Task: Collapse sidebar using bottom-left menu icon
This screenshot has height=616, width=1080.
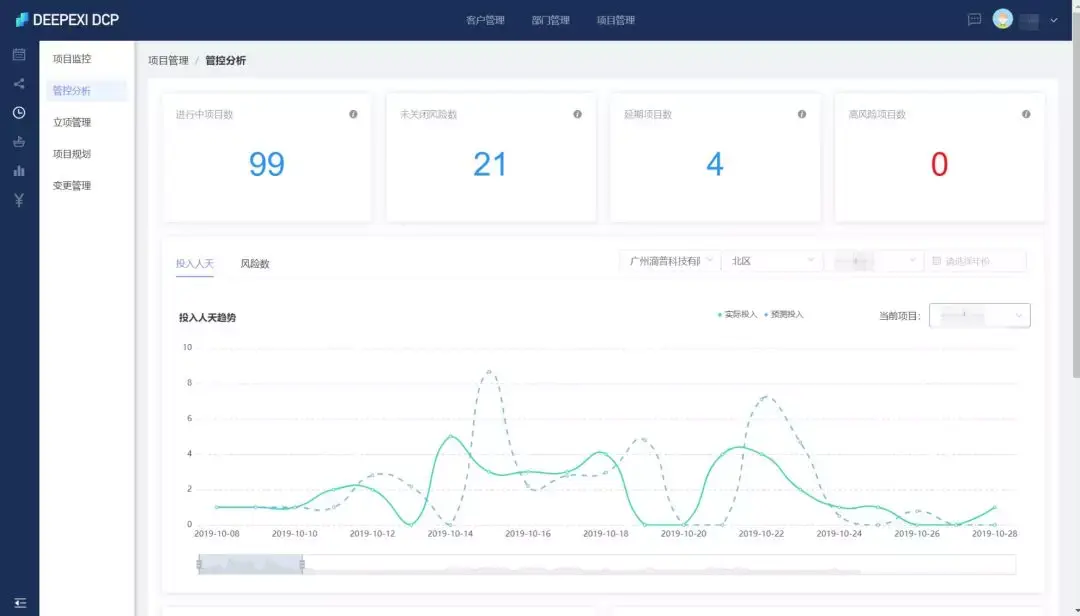Action: 20,603
